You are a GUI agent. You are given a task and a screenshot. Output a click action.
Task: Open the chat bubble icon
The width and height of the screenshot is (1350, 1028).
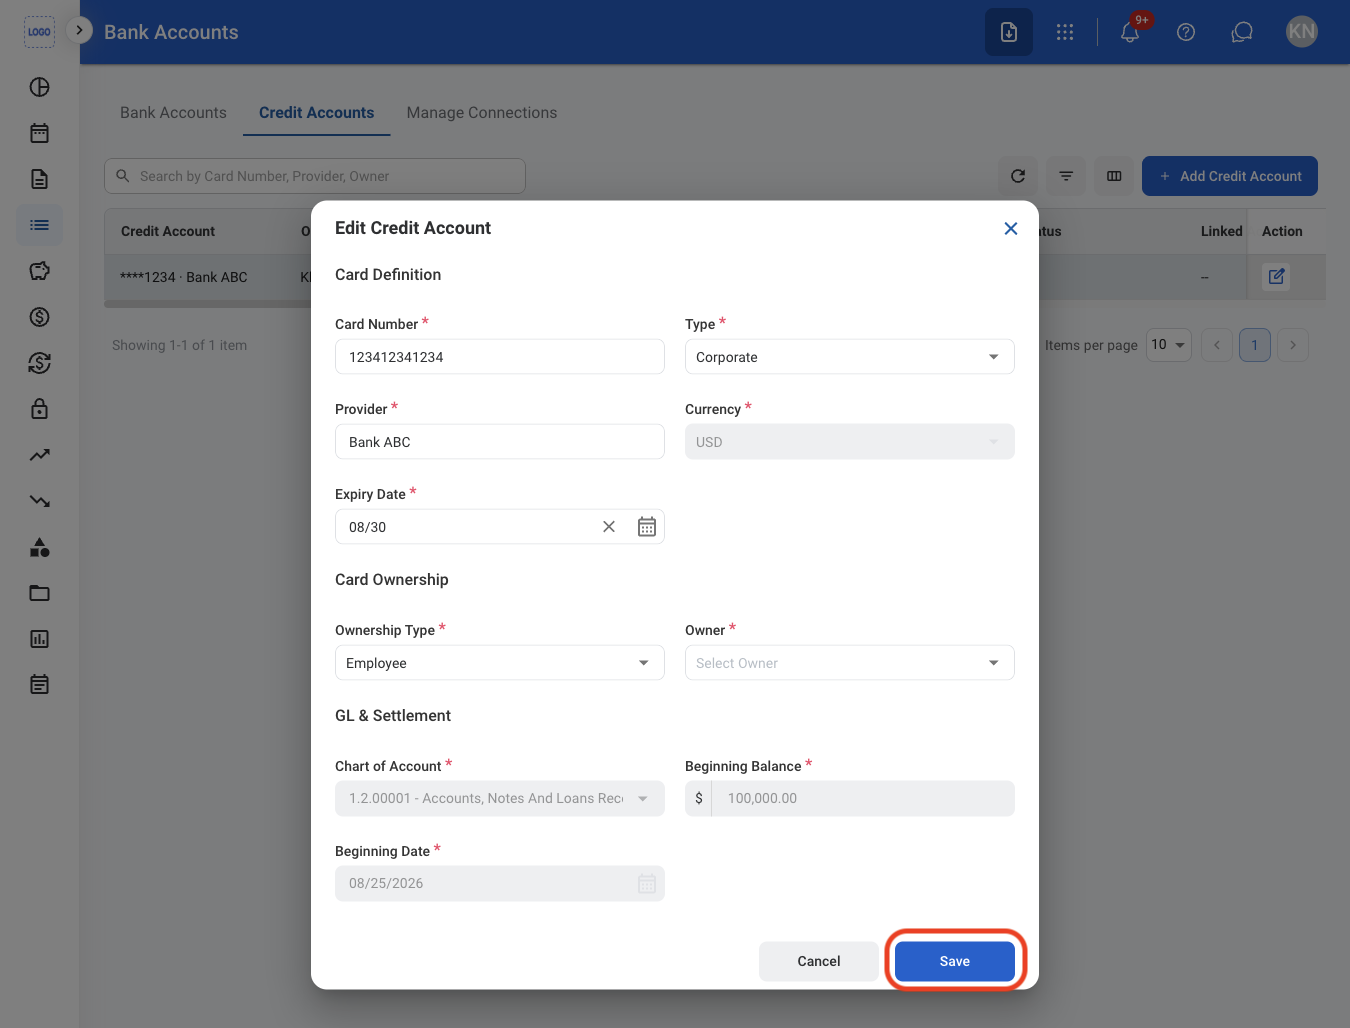(1242, 32)
